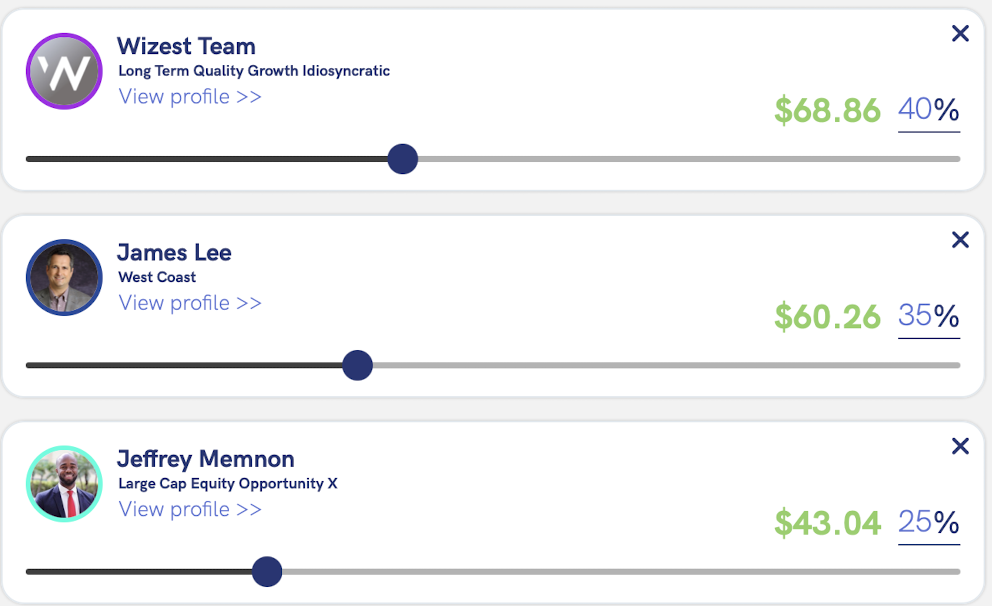Image resolution: width=992 pixels, height=606 pixels.
Task: Click the James Lee allocation slider handle
Action: click(x=357, y=365)
